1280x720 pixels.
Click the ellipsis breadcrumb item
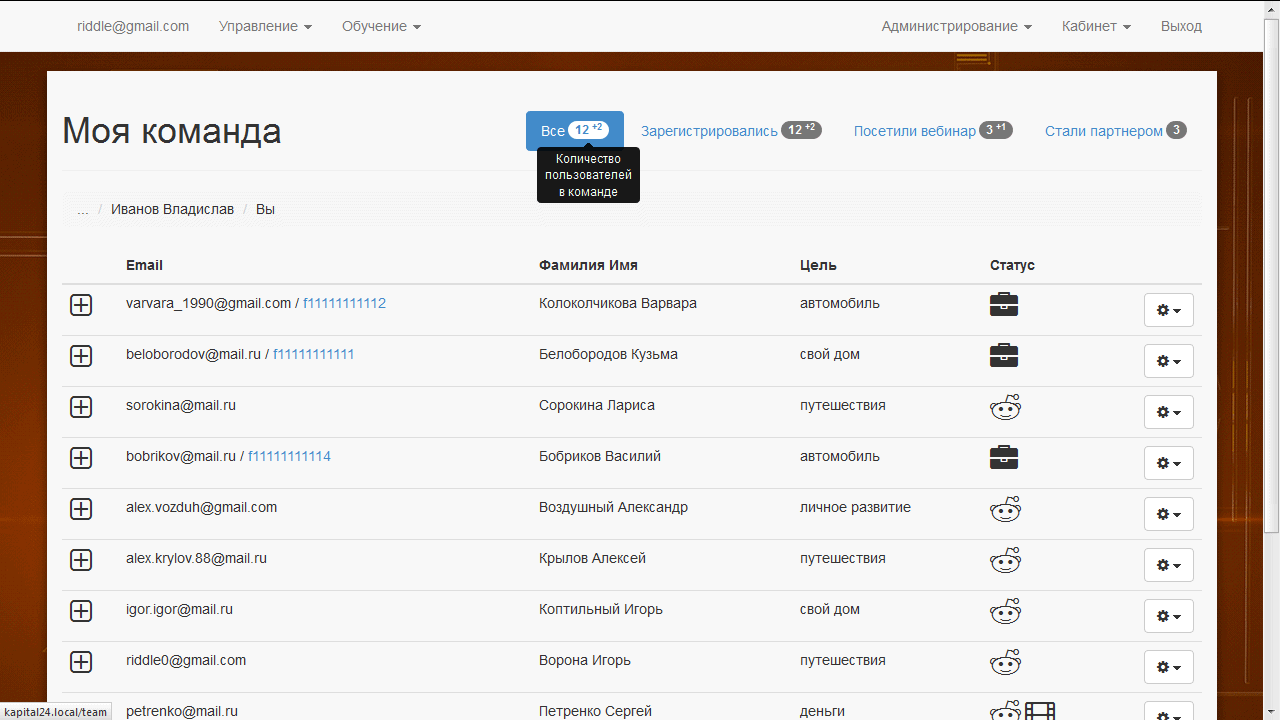click(x=83, y=209)
